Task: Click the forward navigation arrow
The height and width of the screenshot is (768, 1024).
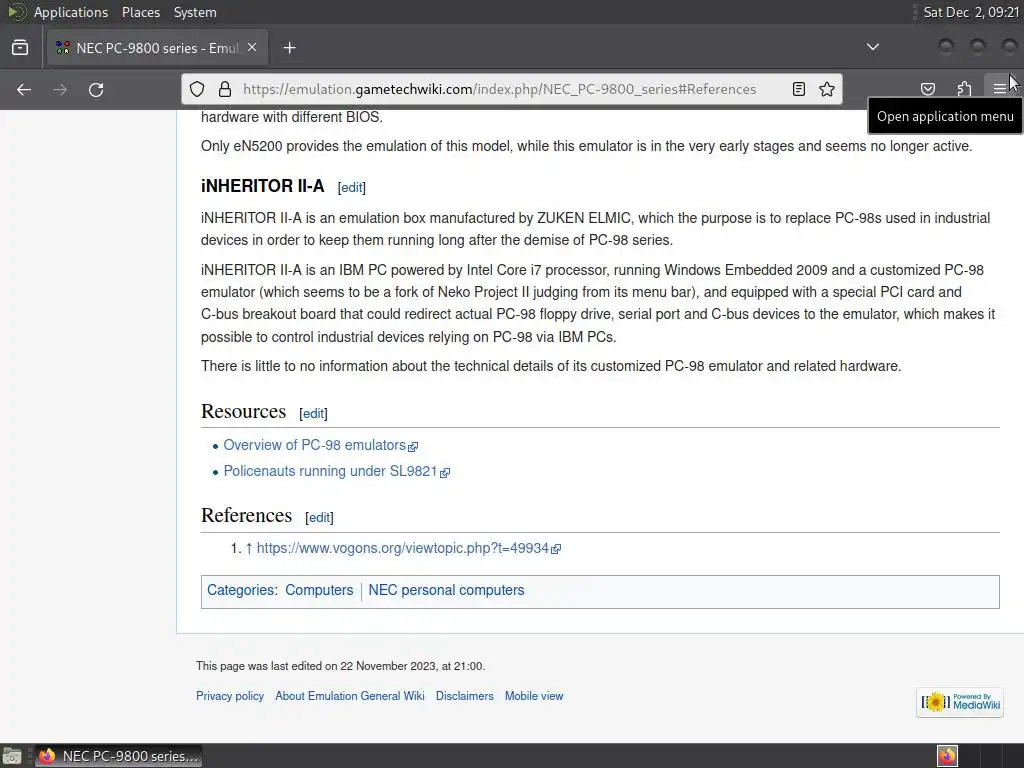Action: click(x=60, y=89)
